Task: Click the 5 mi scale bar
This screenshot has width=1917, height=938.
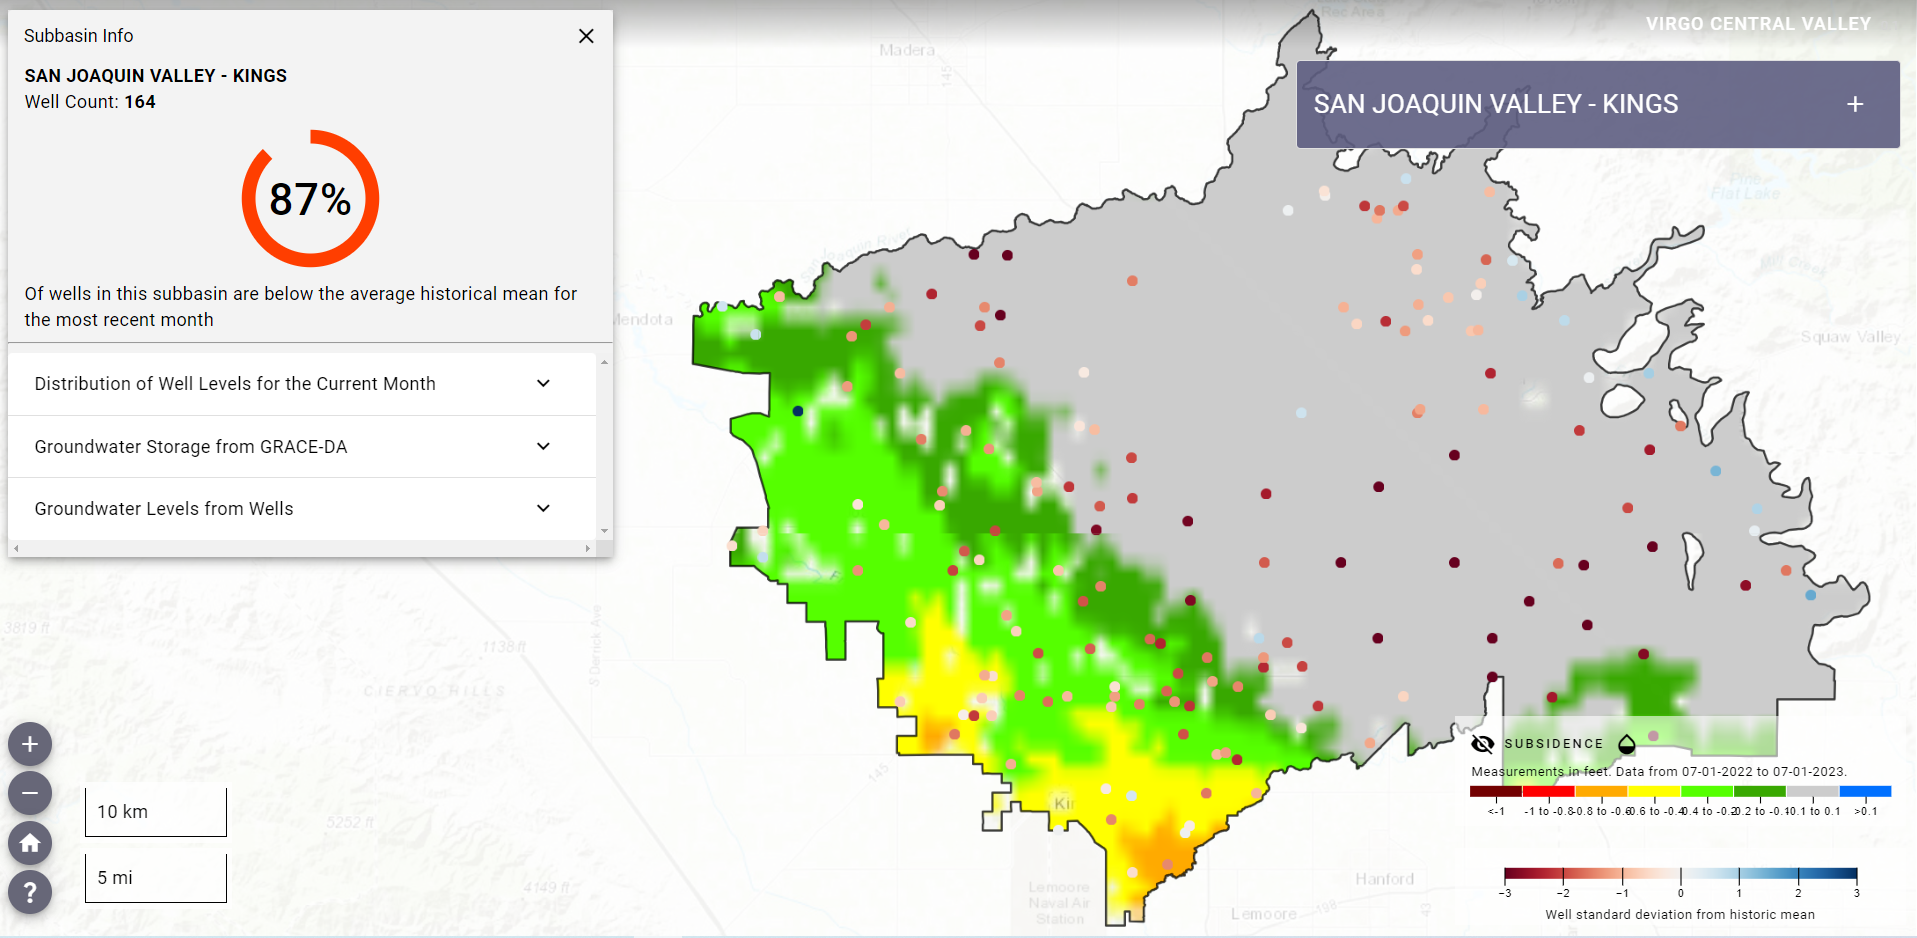Action: point(156,878)
